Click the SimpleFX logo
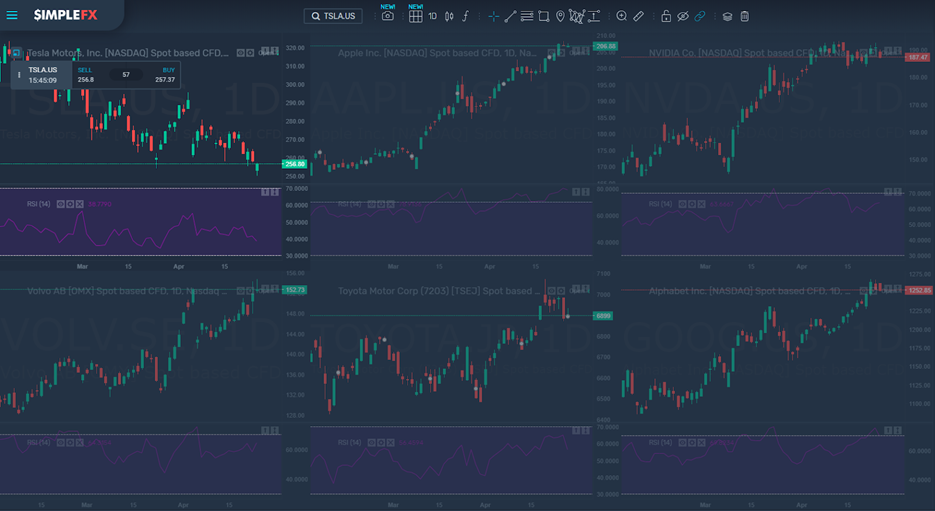This screenshot has height=511, width=935. click(x=65, y=16)
